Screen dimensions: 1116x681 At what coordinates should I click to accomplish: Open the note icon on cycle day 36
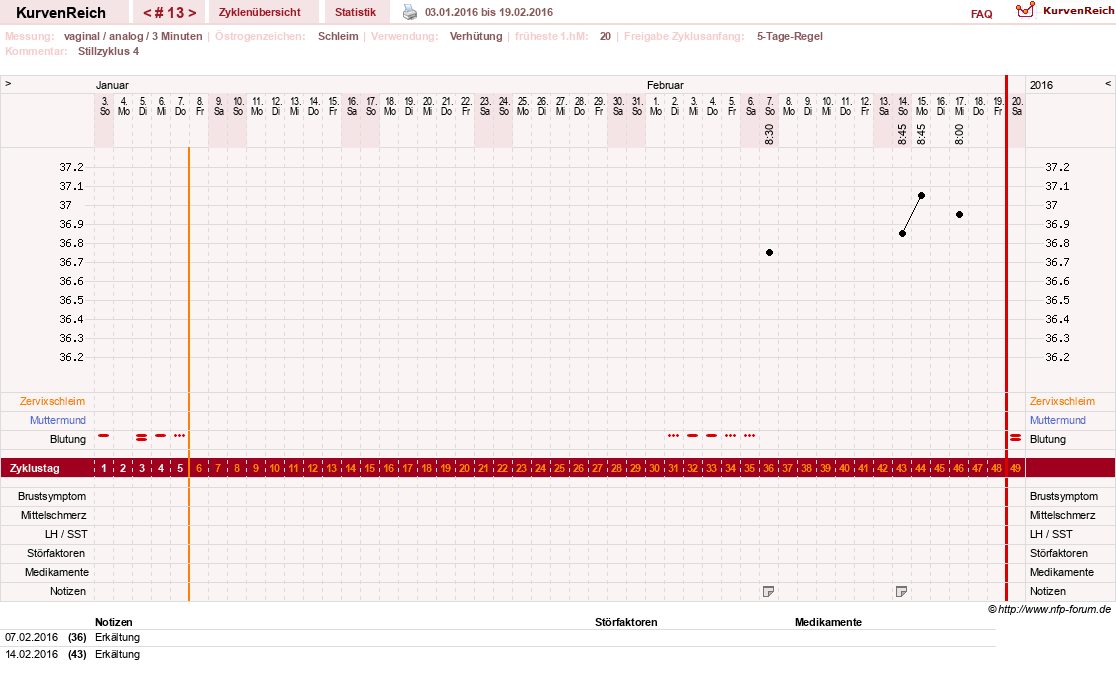point(768,591)
